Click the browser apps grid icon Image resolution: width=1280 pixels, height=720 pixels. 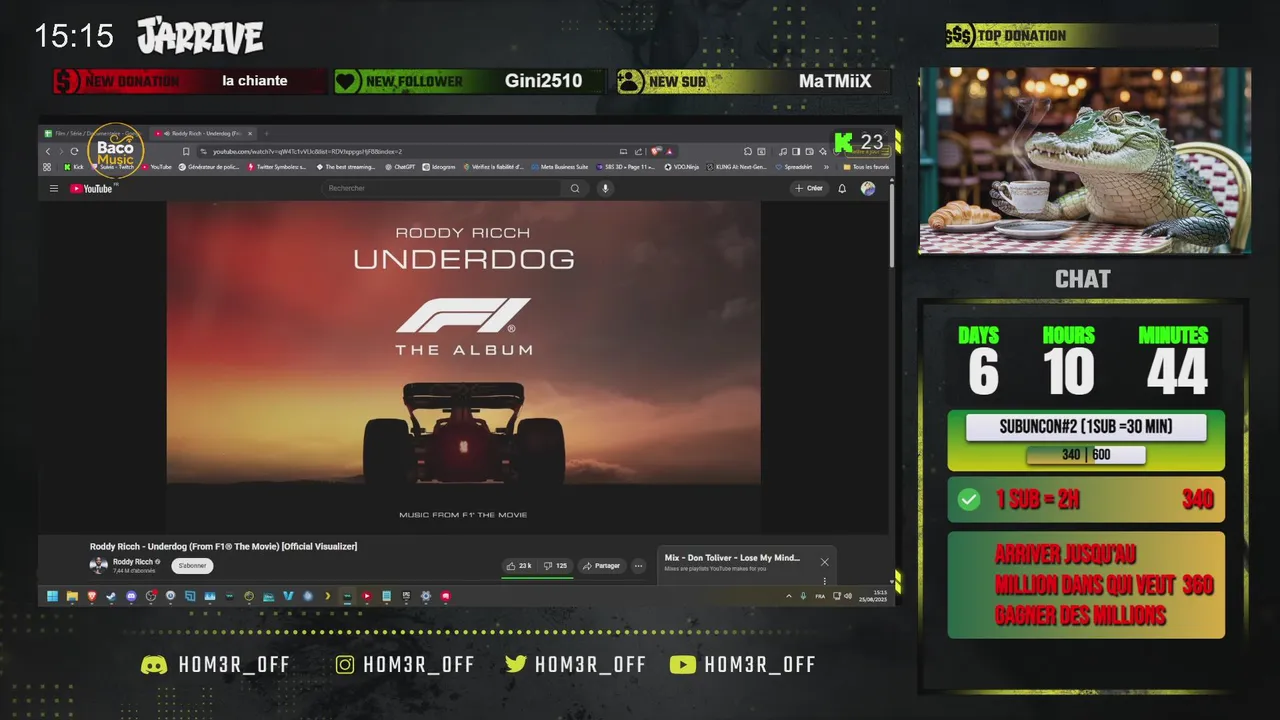(47, 167)
